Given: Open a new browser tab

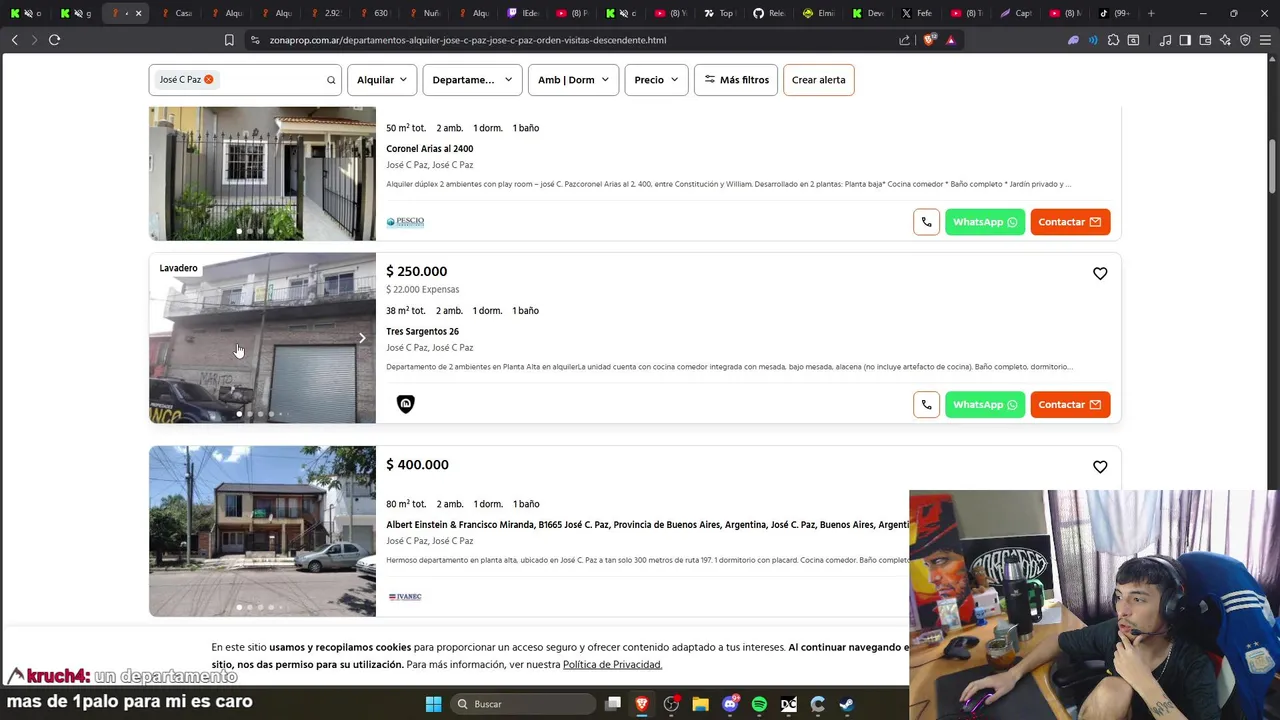Looking at the screenshot, I should 1151,13.
